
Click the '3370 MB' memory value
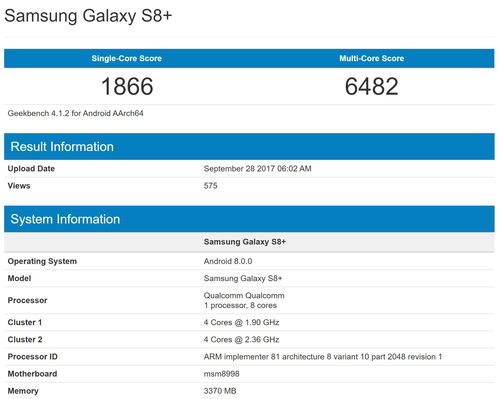[x=220, y=391]
